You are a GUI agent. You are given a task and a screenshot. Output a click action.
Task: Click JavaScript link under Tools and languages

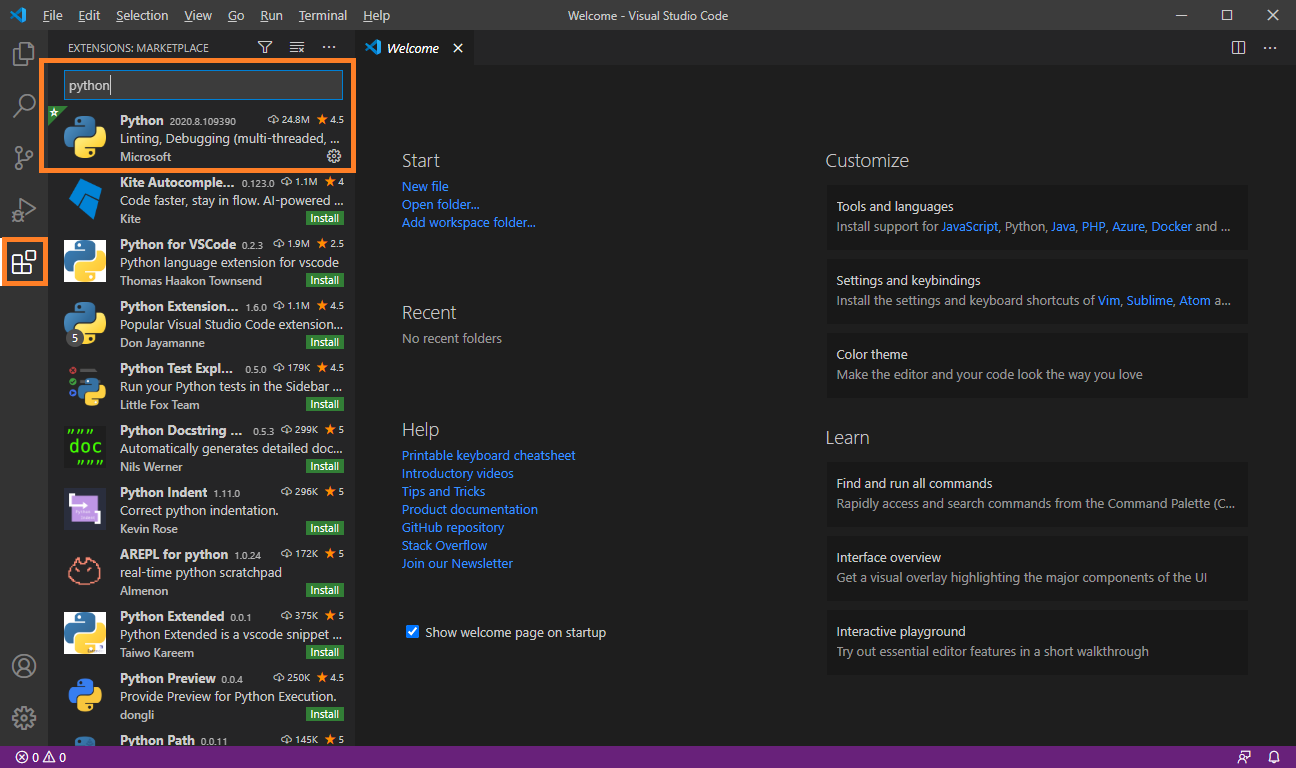(970, 226)
